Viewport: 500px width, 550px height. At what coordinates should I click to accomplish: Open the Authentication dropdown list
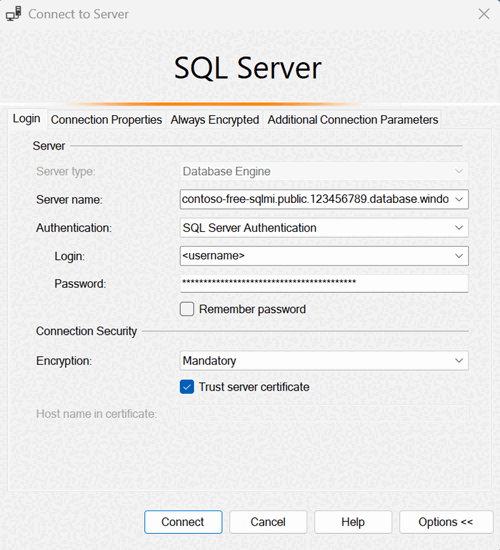click(324, 228)
